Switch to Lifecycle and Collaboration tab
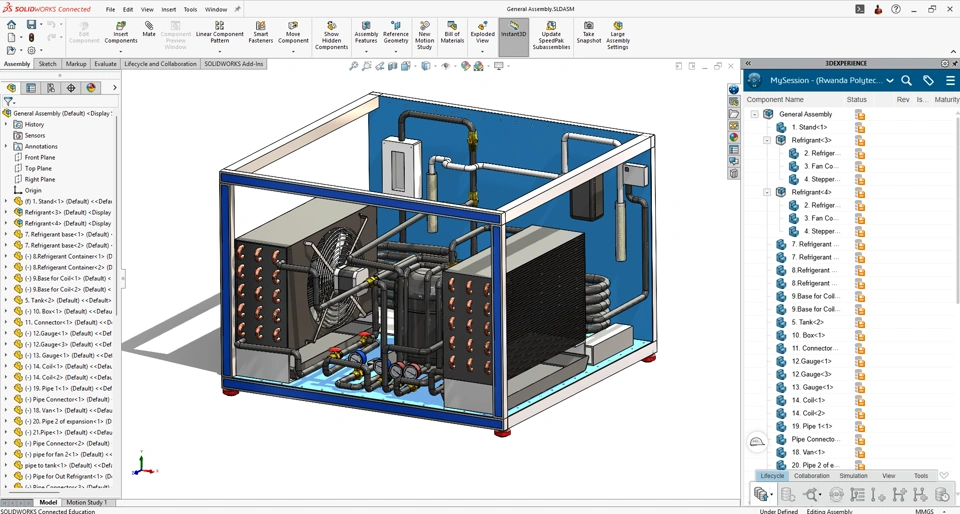This screenshot has height=514, width=960. pos(160,64)
